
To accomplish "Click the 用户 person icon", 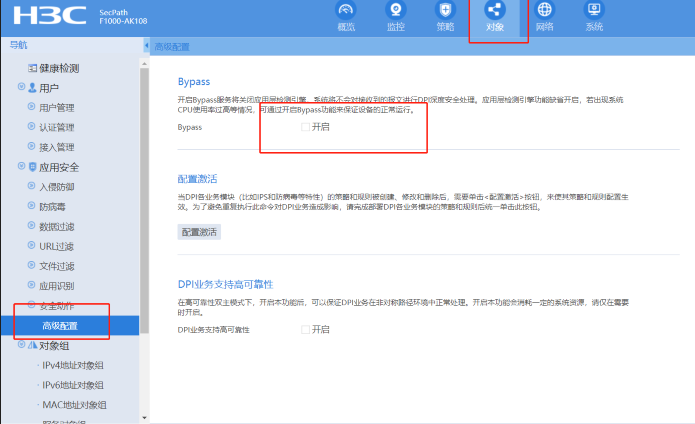I will [x=32, y=88].
